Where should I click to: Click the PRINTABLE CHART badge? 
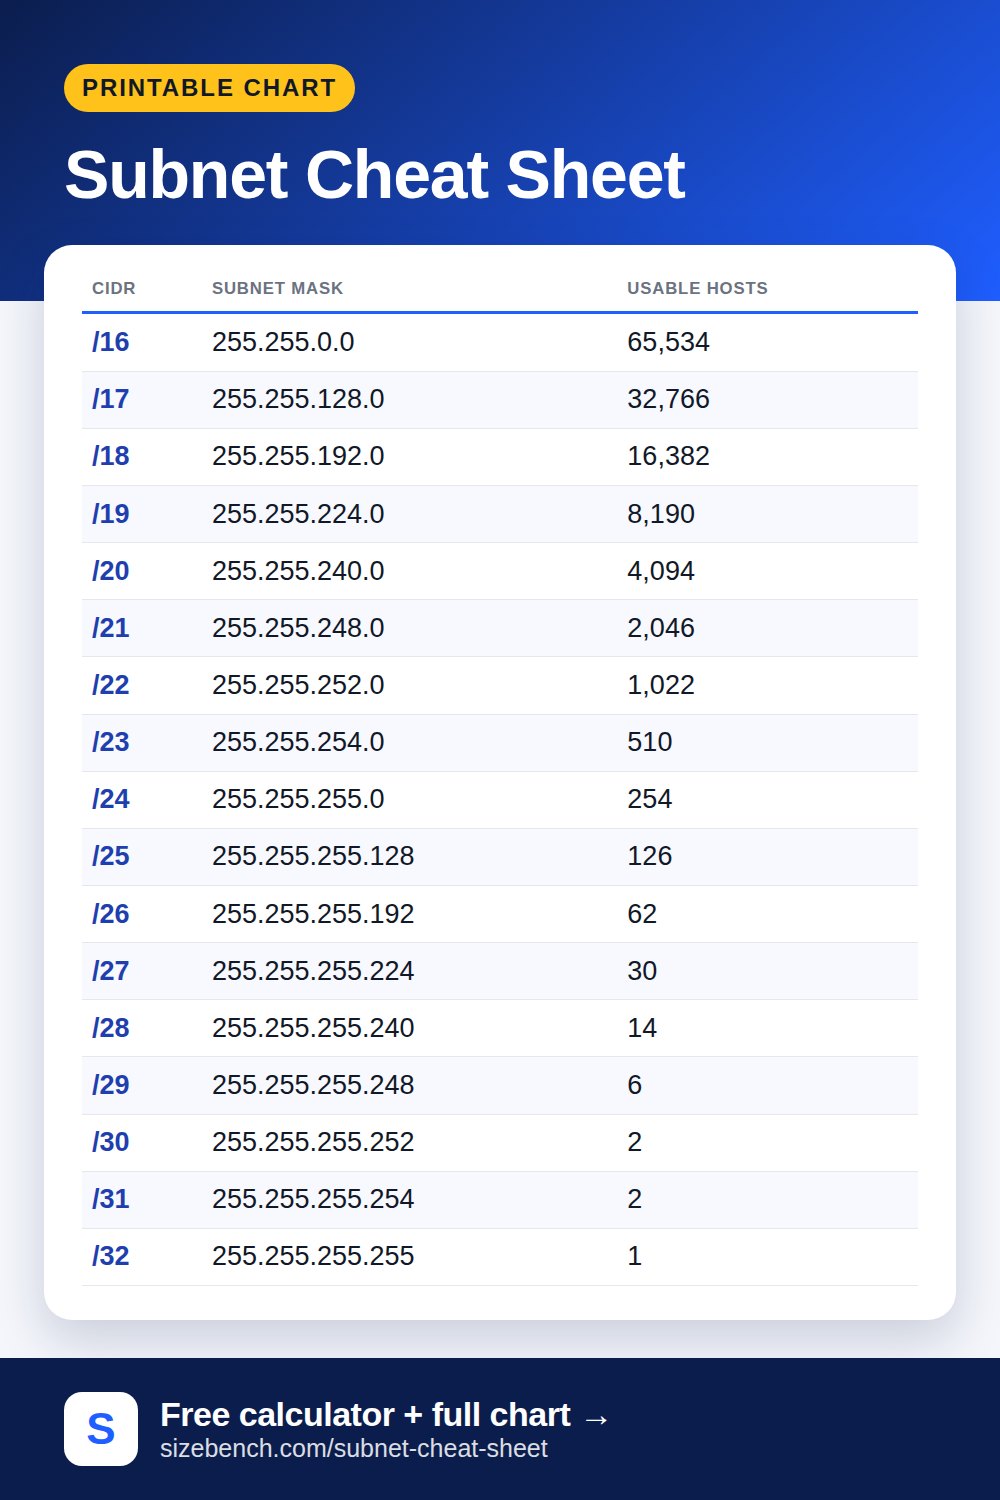tap(209, 88)
